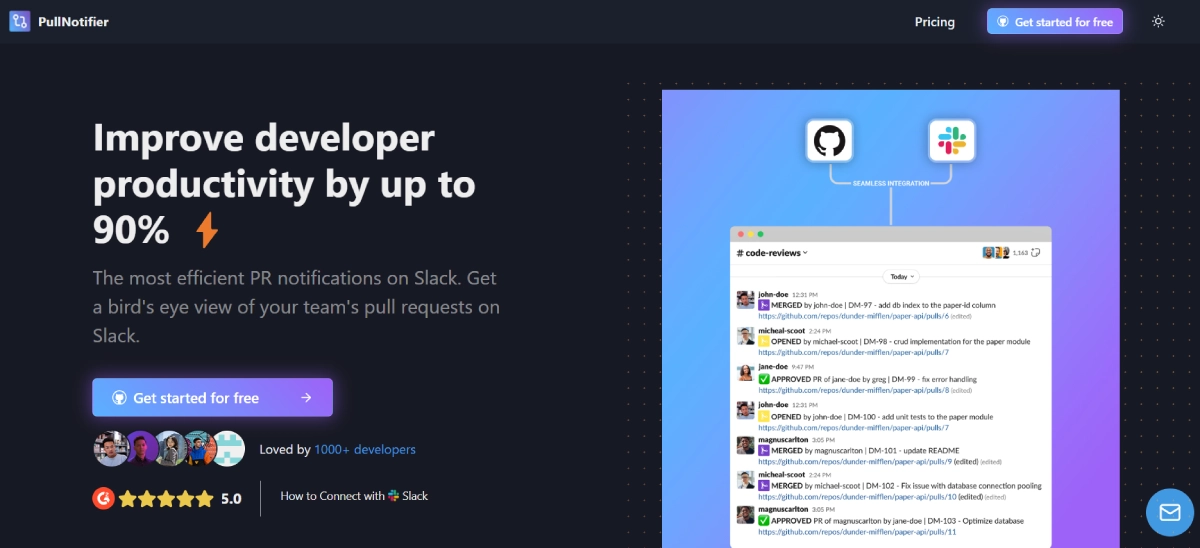Click the lightning bolt icon beside 90%
This screenshot has height=548, width=1200.
click(x=206, y=230)
